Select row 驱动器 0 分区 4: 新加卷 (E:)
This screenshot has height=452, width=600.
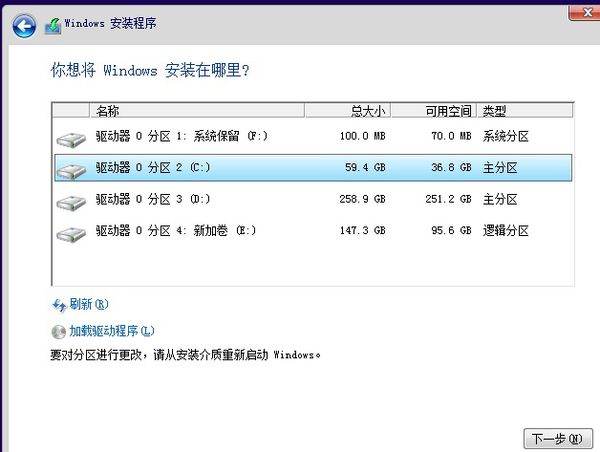tap(313, 231)
